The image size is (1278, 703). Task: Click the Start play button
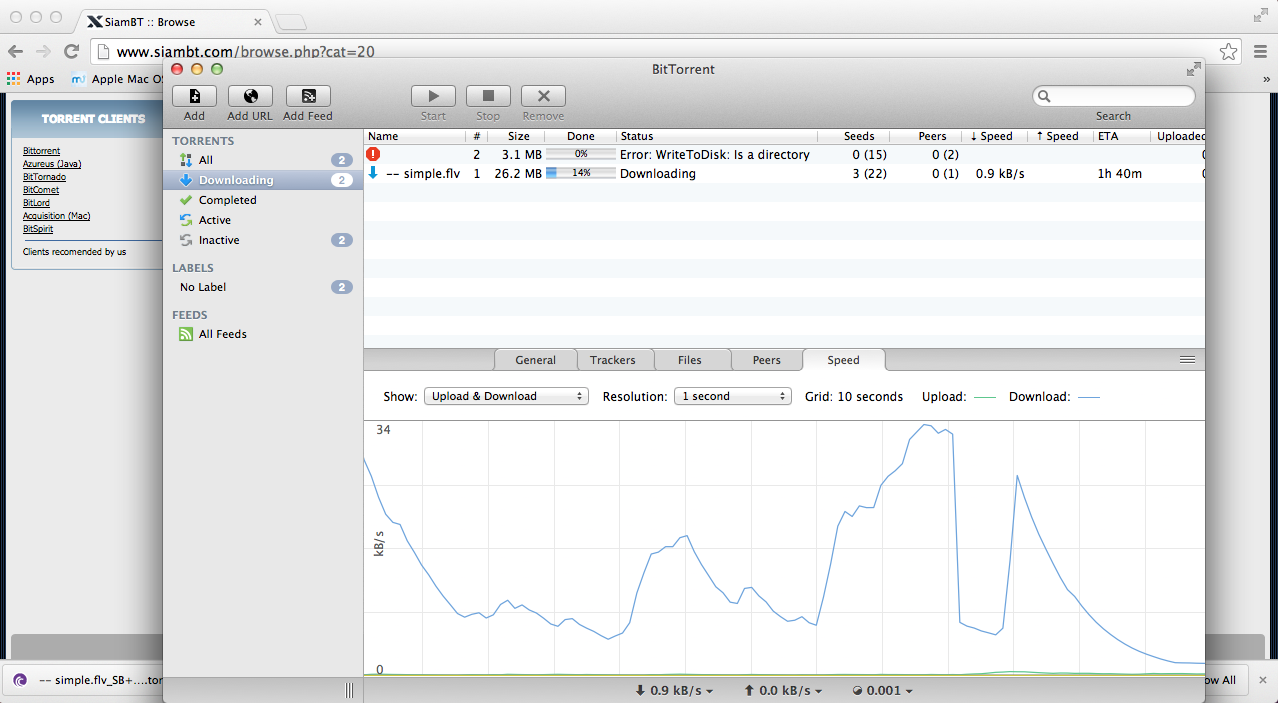pos(433,96)
